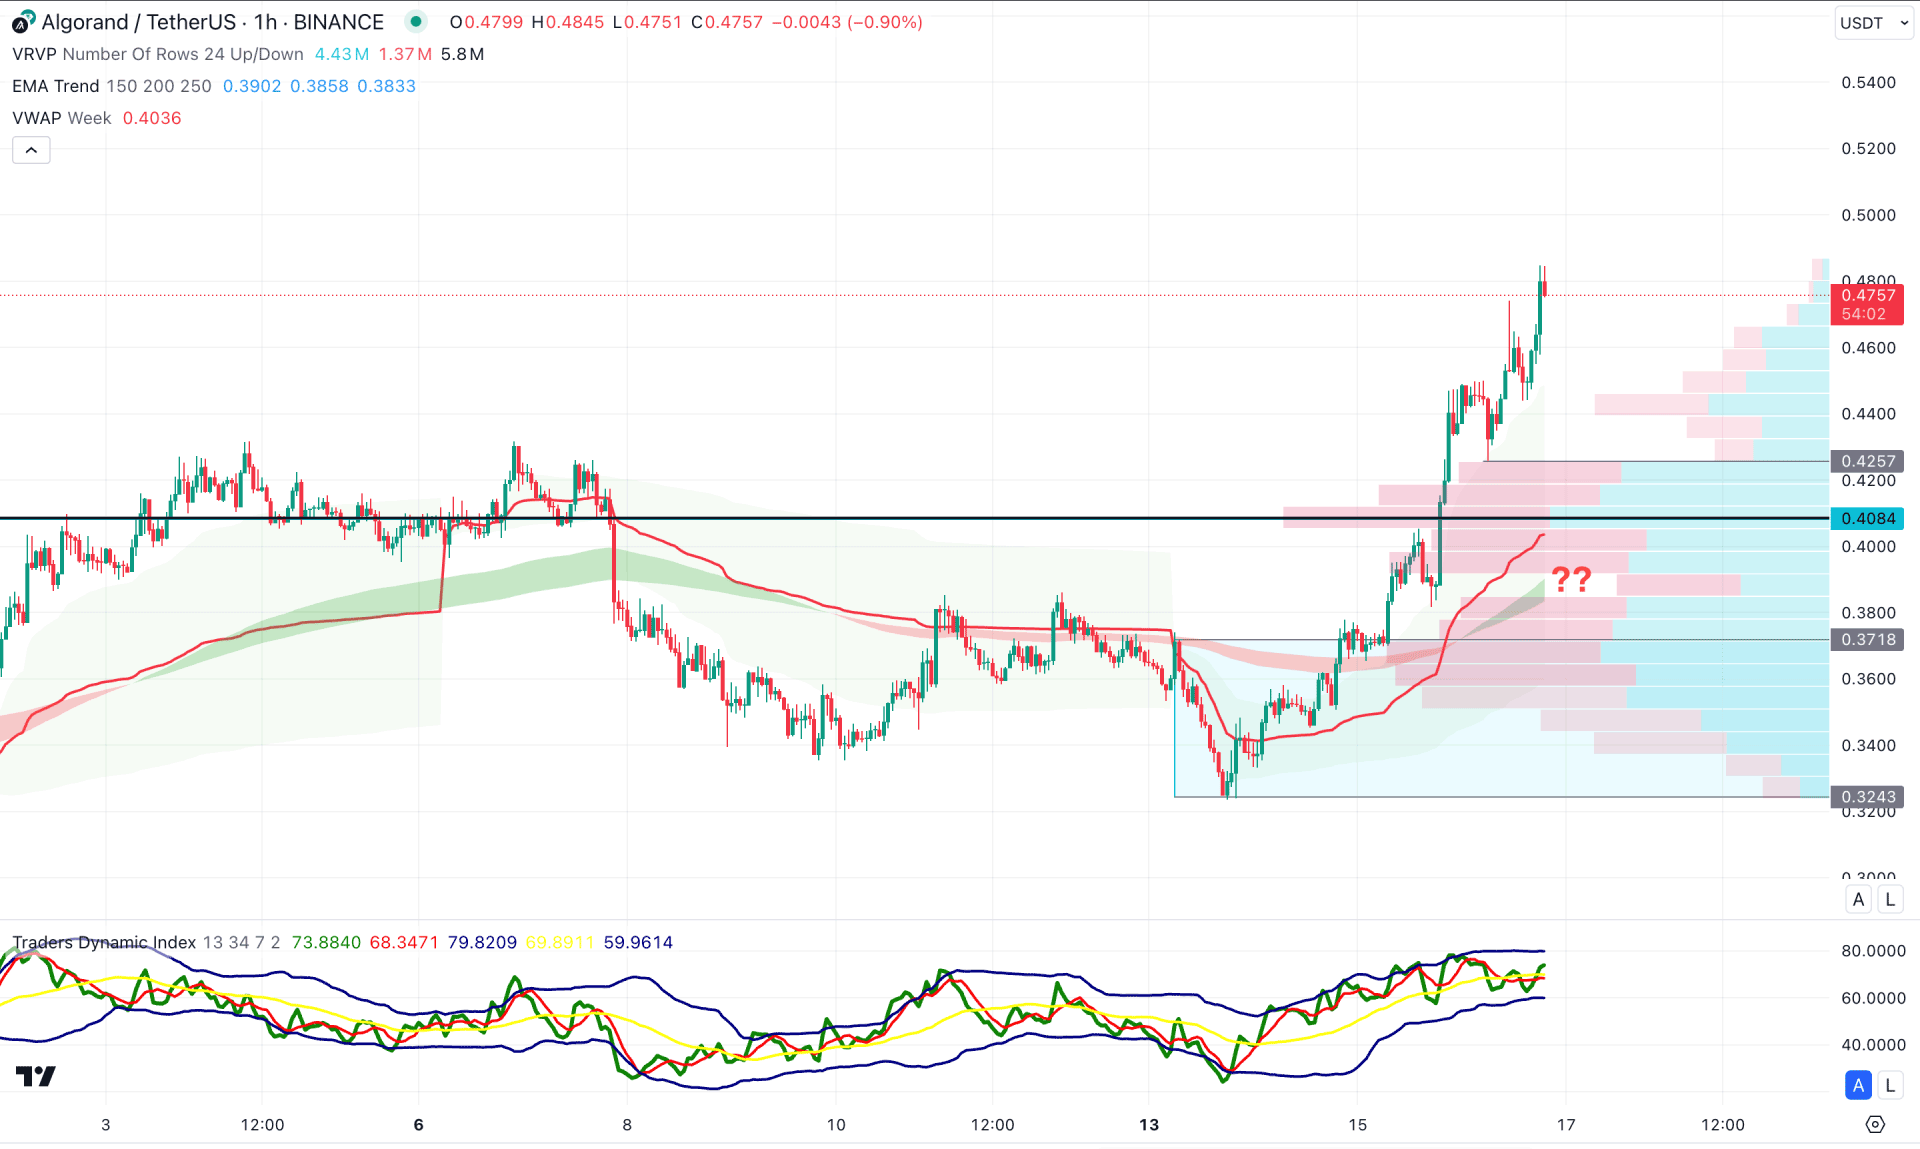This screenshot has width=1920, height=1149.
Task: Click the red ?? text annotation
Action: (x=1571, y=579)
